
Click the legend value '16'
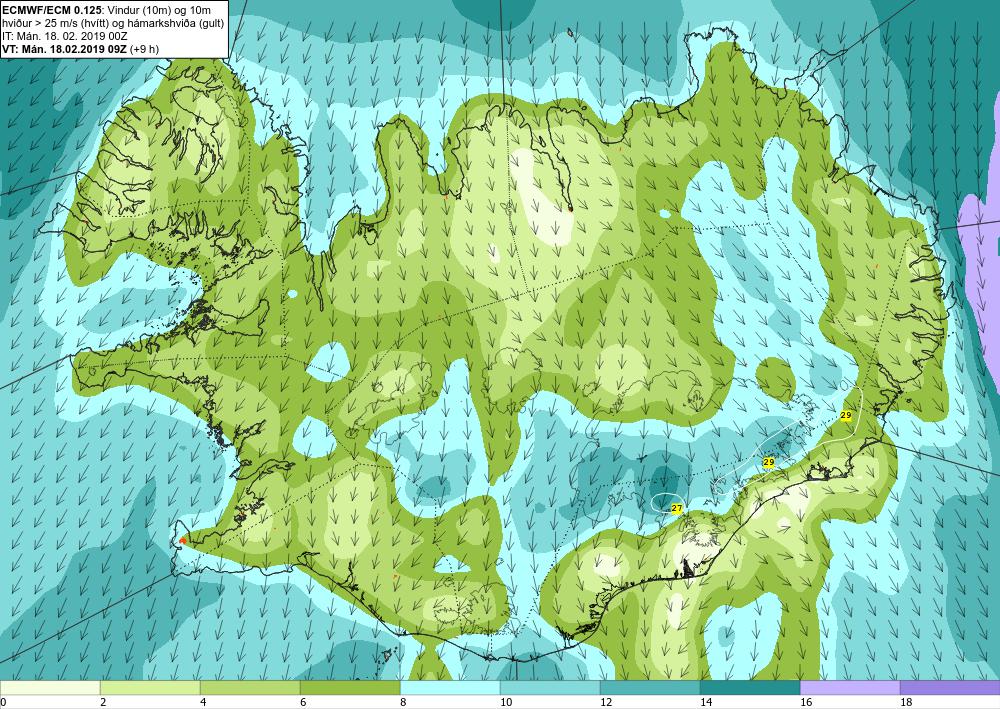806,703
